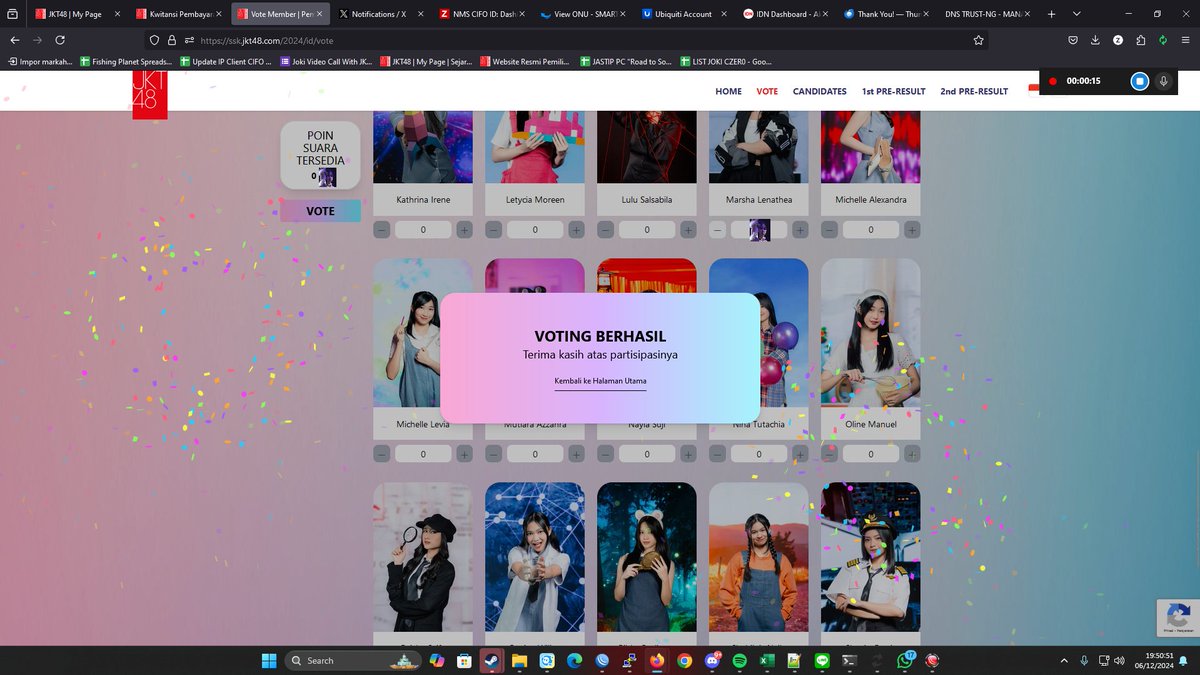Decrease the vote count for Michelle Levia
The image size is (1200, 675).
tap(382, 454)
